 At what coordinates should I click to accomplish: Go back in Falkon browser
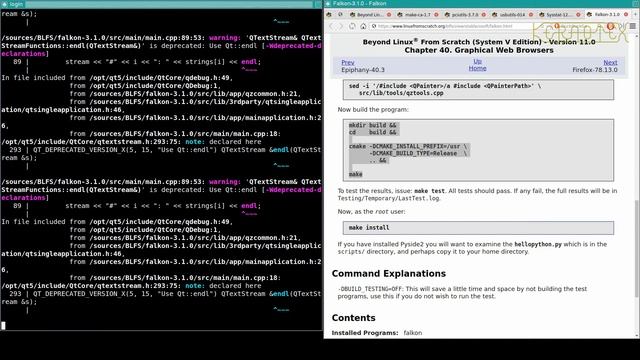[x=331, y=26]
